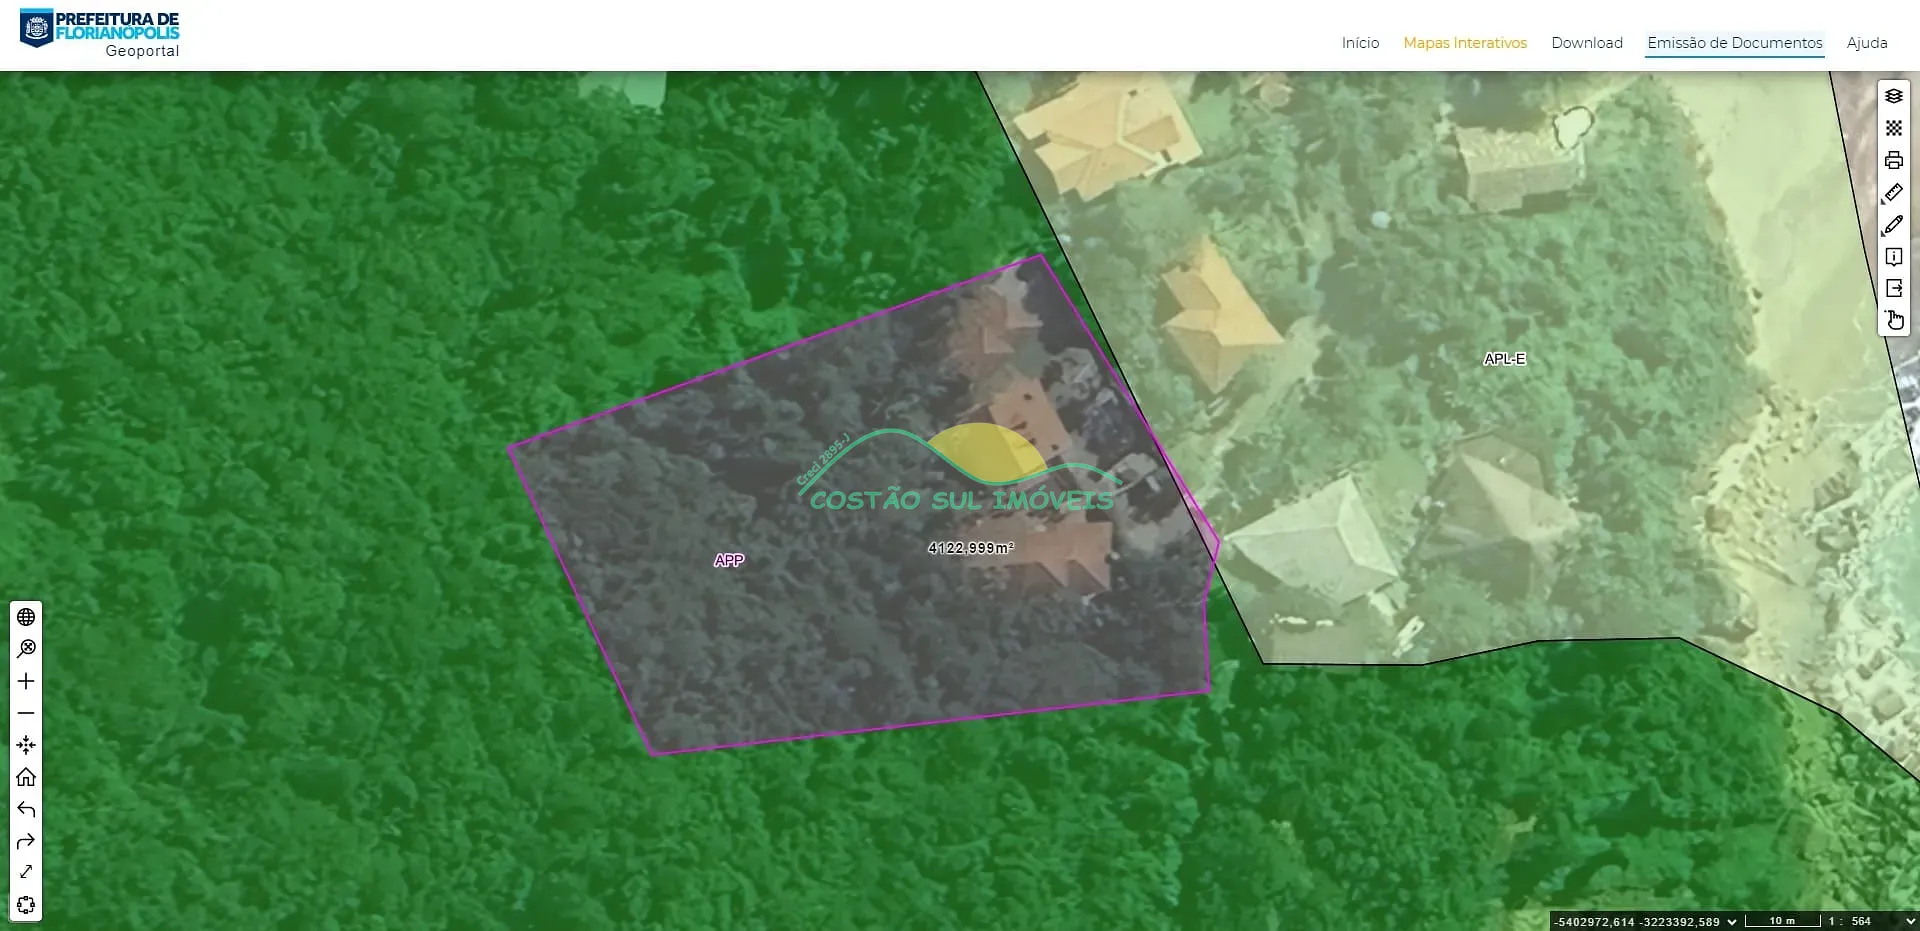The image size is (1920, 931).
Task: Click the globe full extent icon
Action: point(26,617)
